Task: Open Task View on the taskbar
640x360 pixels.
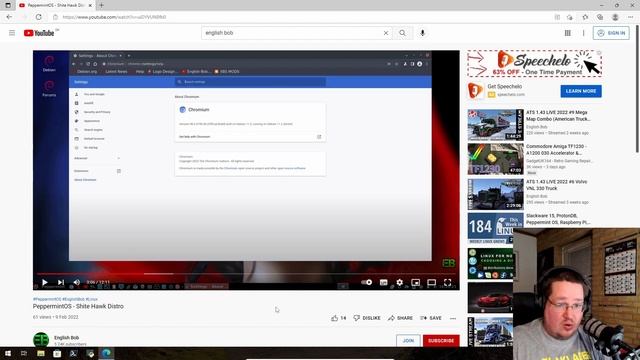Action: point(24,353)
